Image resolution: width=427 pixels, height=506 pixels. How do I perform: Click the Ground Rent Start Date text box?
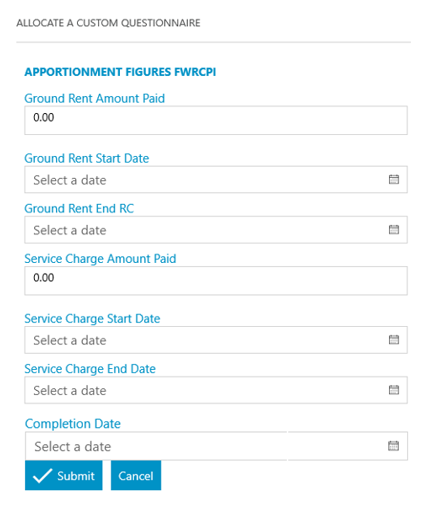pos(216,179)
